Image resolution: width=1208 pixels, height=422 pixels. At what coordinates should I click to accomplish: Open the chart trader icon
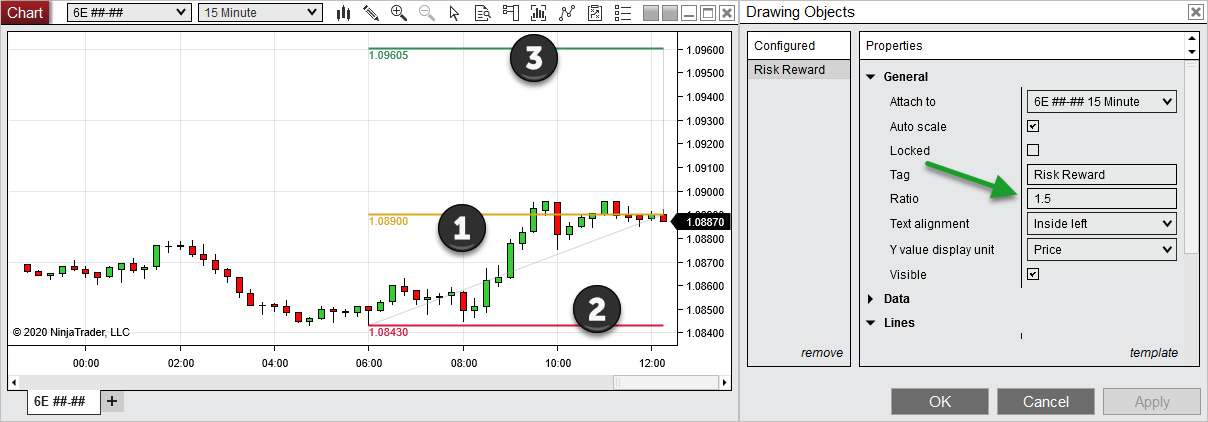click(x=510, y=13)
